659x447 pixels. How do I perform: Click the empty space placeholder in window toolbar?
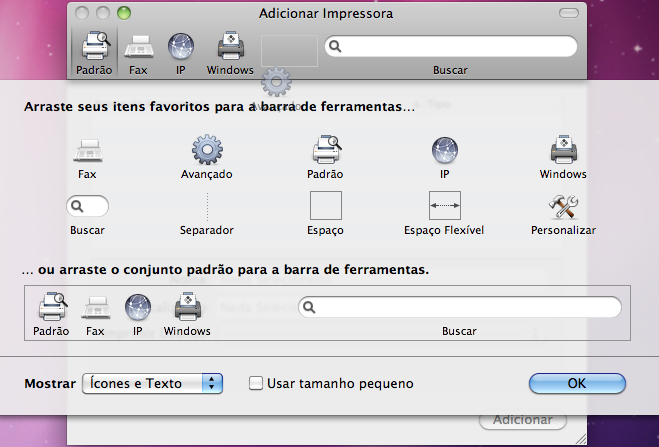(x=289, y=51)
